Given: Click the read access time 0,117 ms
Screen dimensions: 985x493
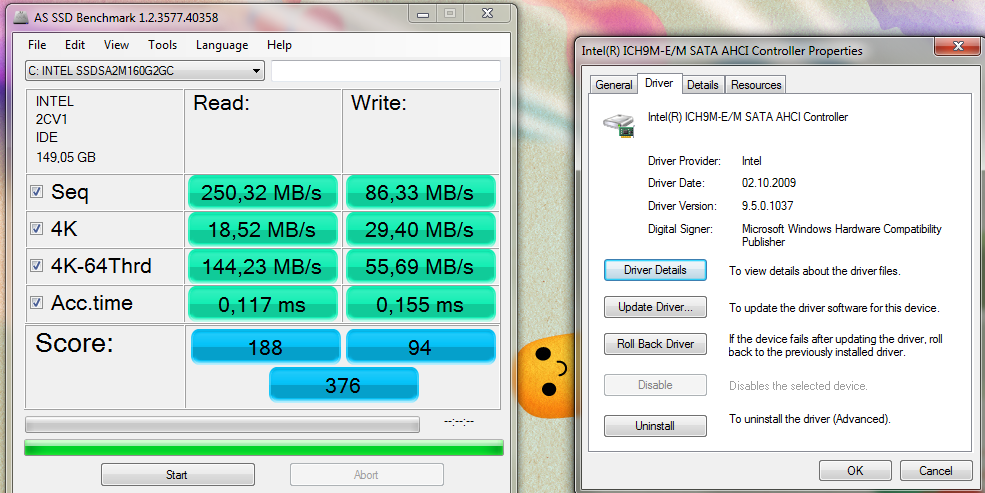Looking at the screenshot, I should tap(263, 304).
